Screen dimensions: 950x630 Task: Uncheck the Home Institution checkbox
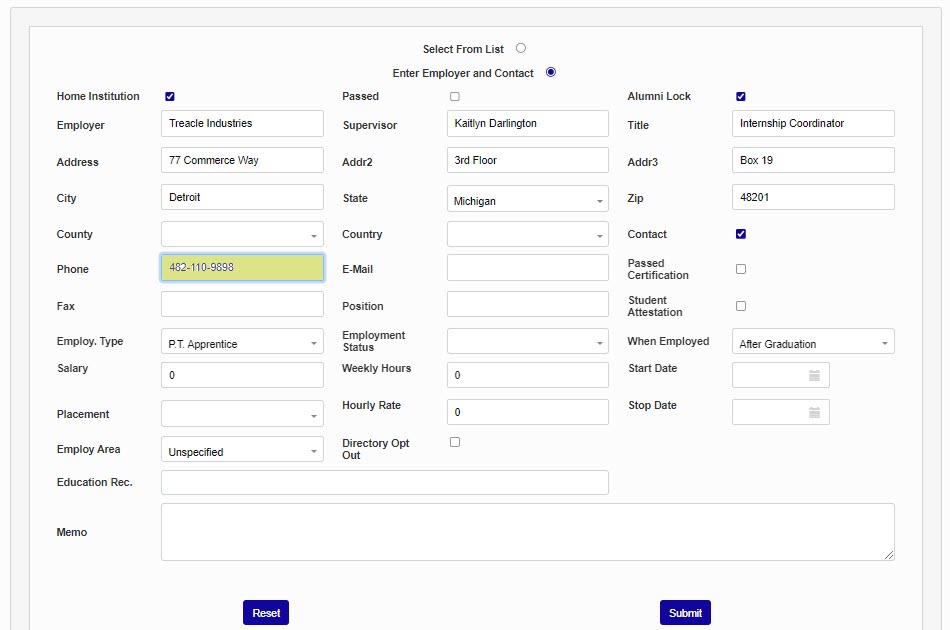click(170, 97)
